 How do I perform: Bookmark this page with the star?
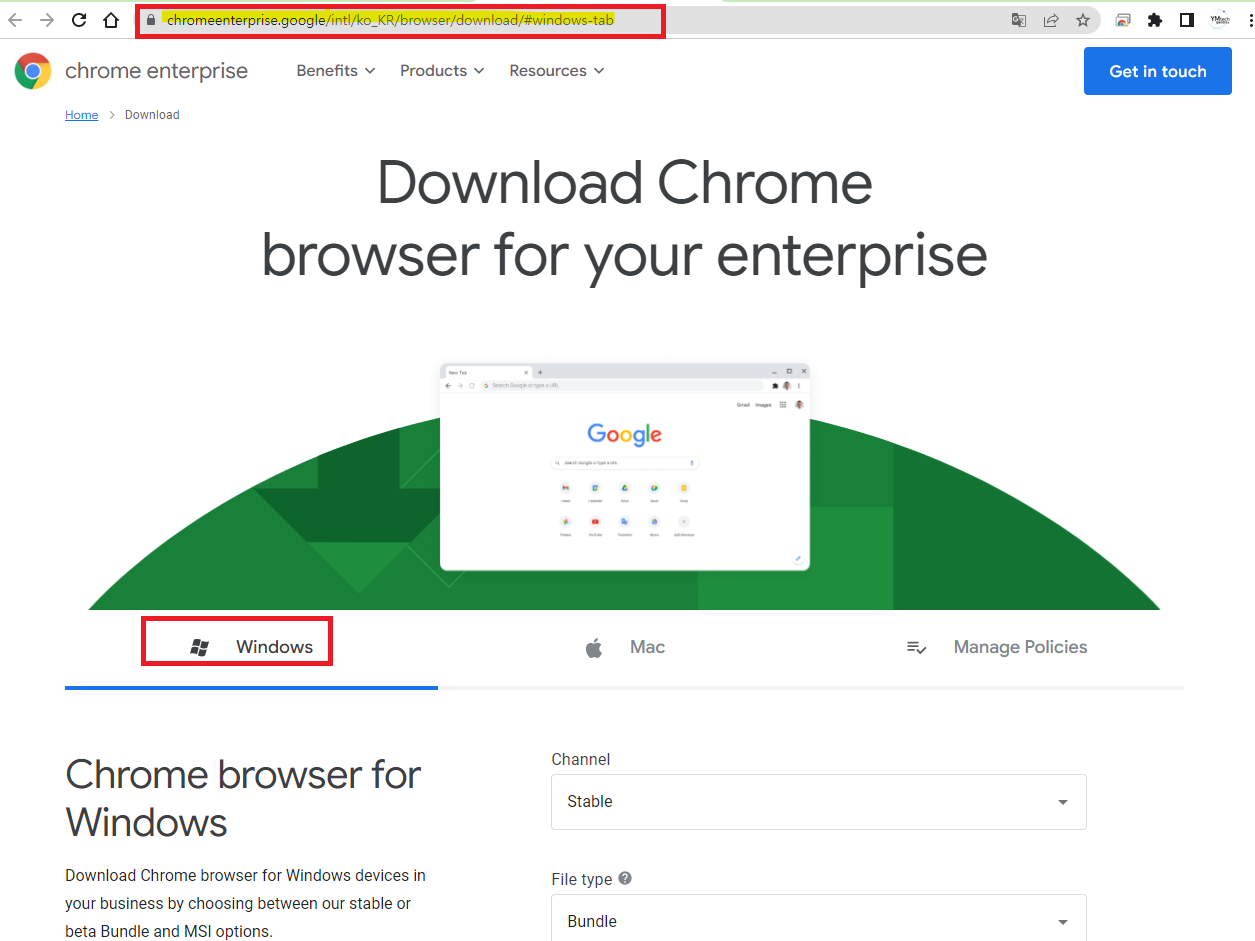pyautogui.click(x=1083, y=20)
